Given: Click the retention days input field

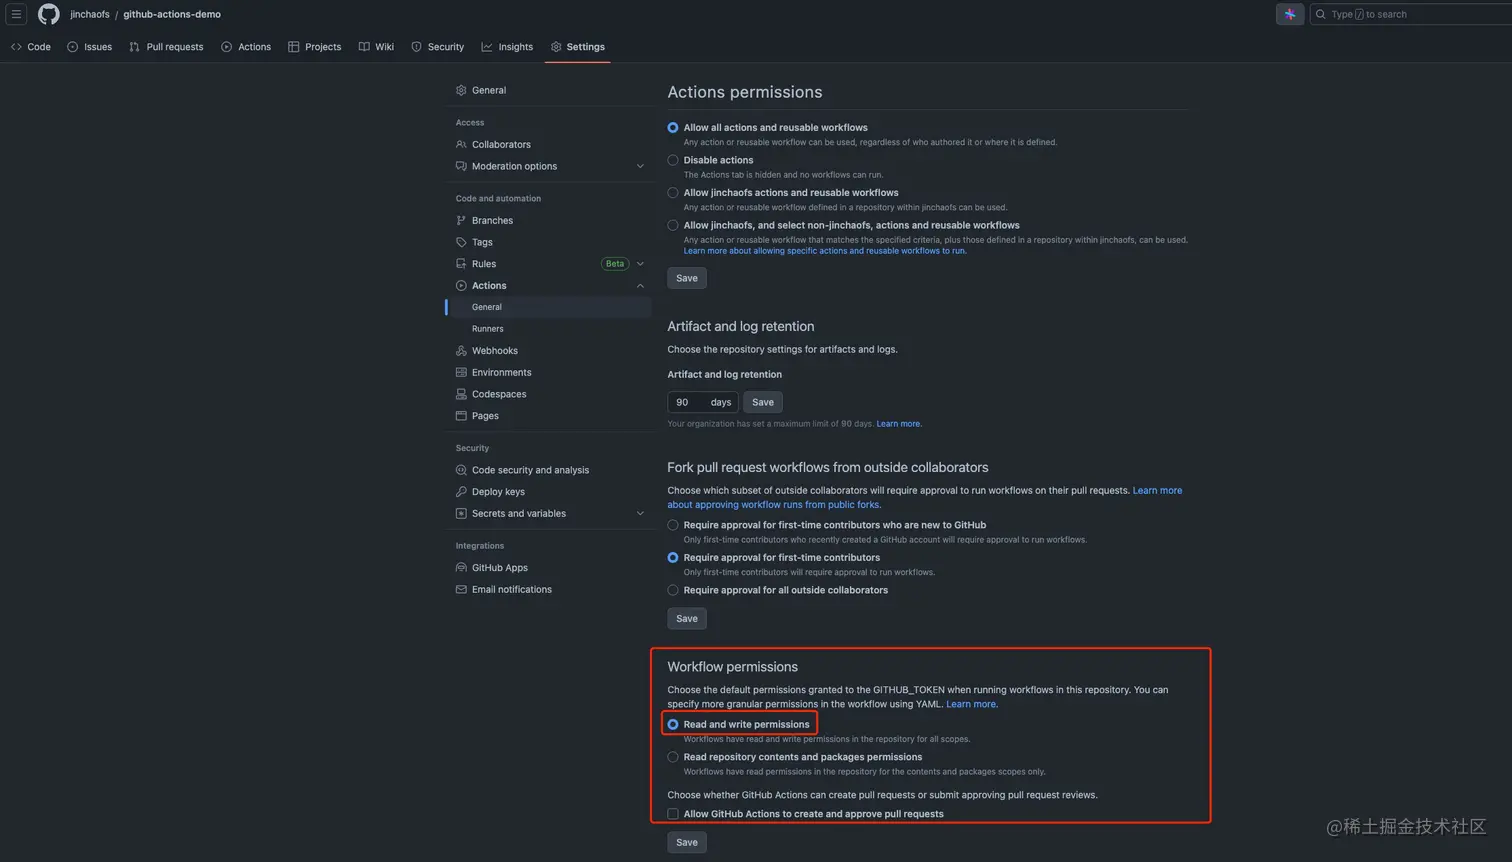Looking at the screenshot, I should click(x=703, y=402).
